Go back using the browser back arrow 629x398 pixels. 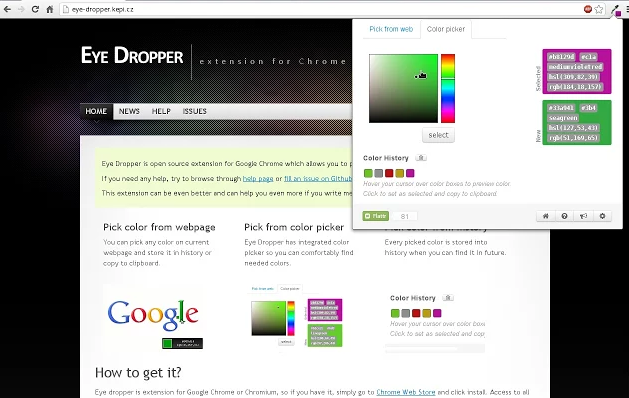[x=7, y=9]
